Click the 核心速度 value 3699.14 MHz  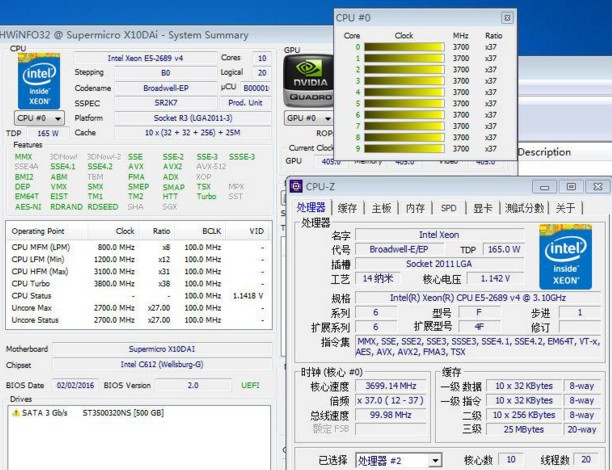391,386
